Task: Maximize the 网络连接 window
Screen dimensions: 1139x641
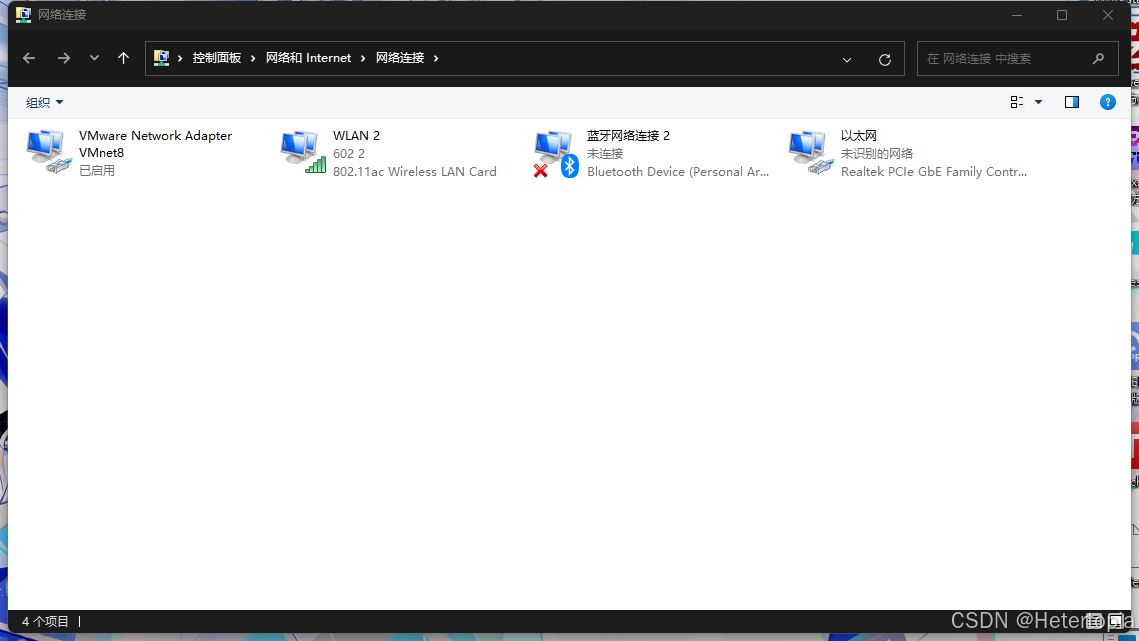Action: 1062,15
